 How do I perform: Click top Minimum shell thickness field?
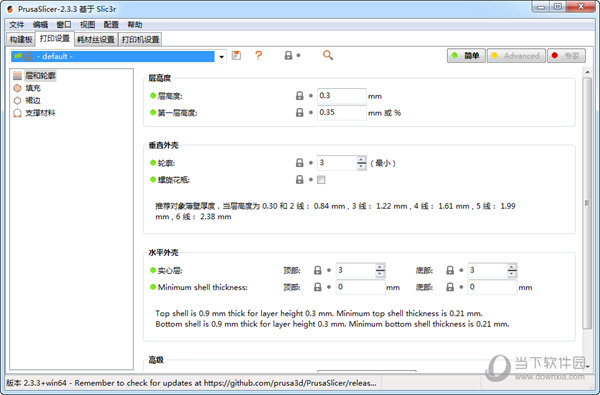360,287
